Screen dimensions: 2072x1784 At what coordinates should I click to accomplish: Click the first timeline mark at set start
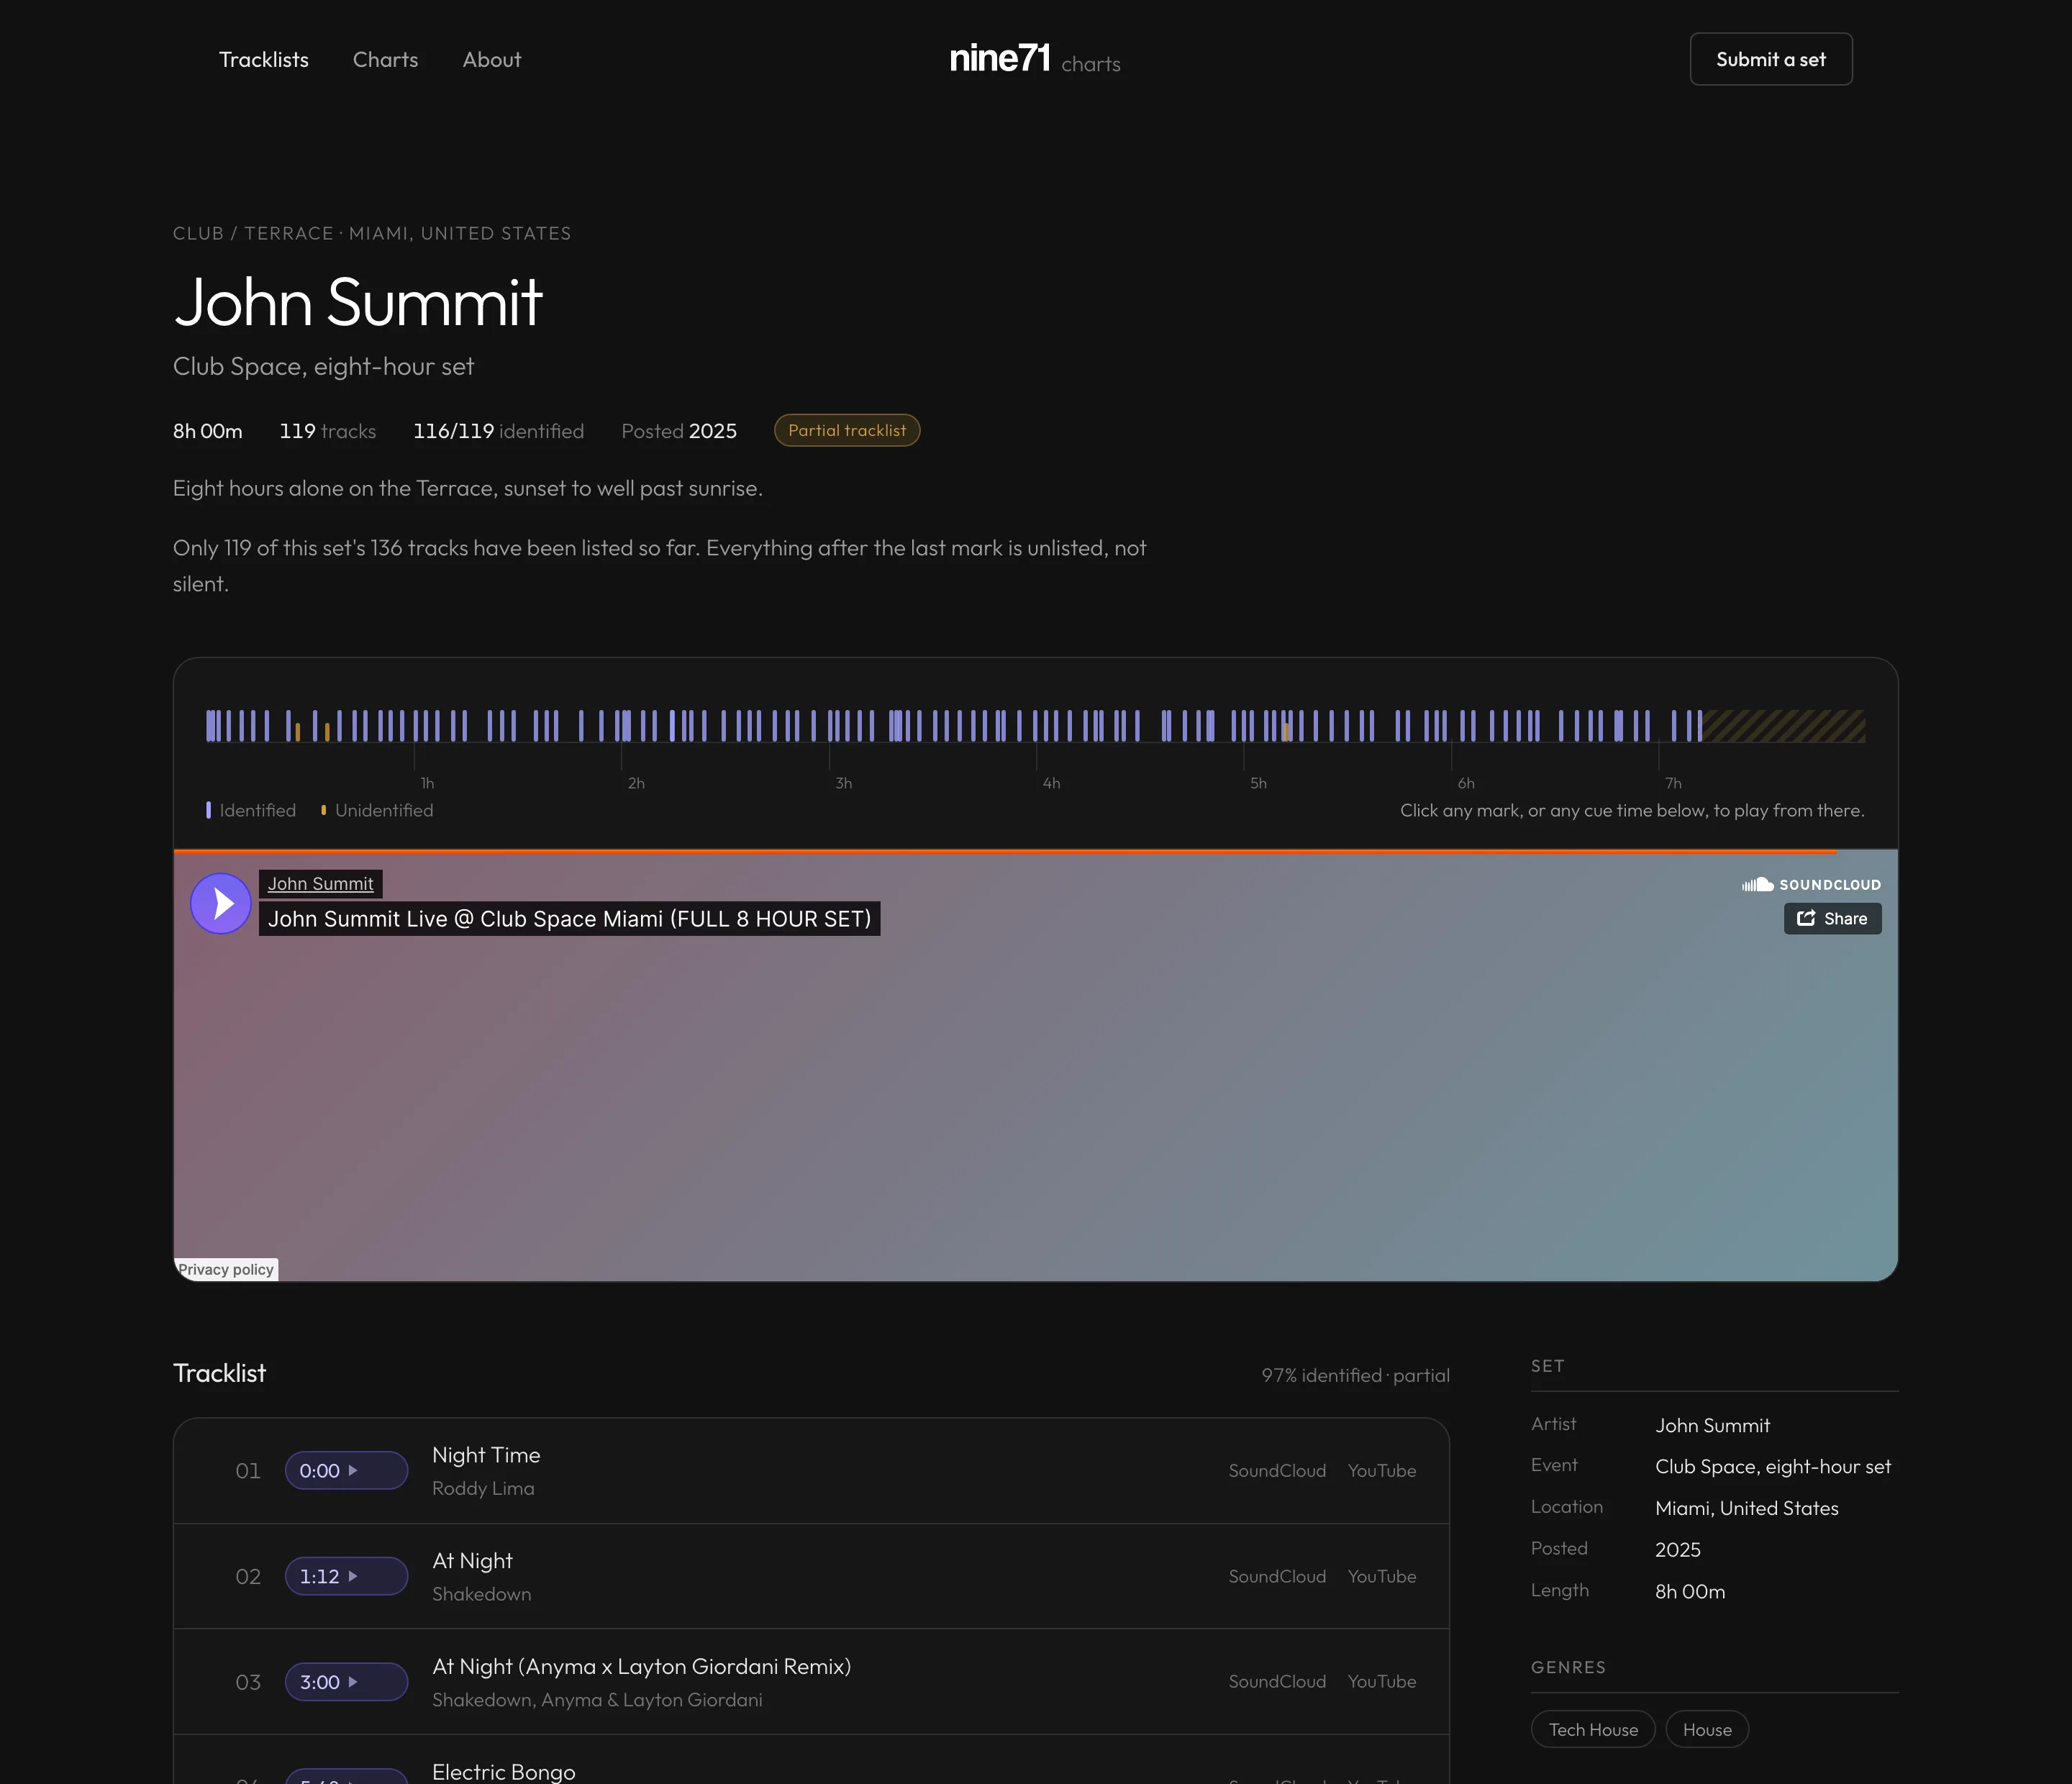(x=209, y=726)
